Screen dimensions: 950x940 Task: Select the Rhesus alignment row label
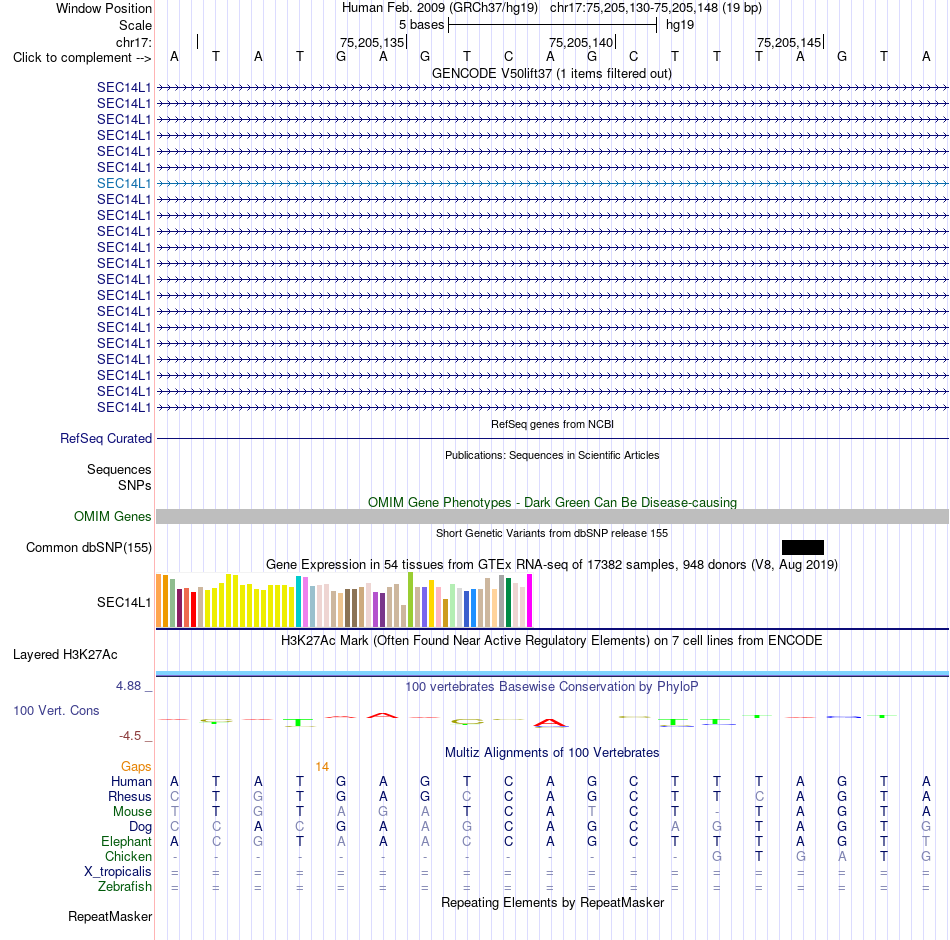tap(130, 796)
